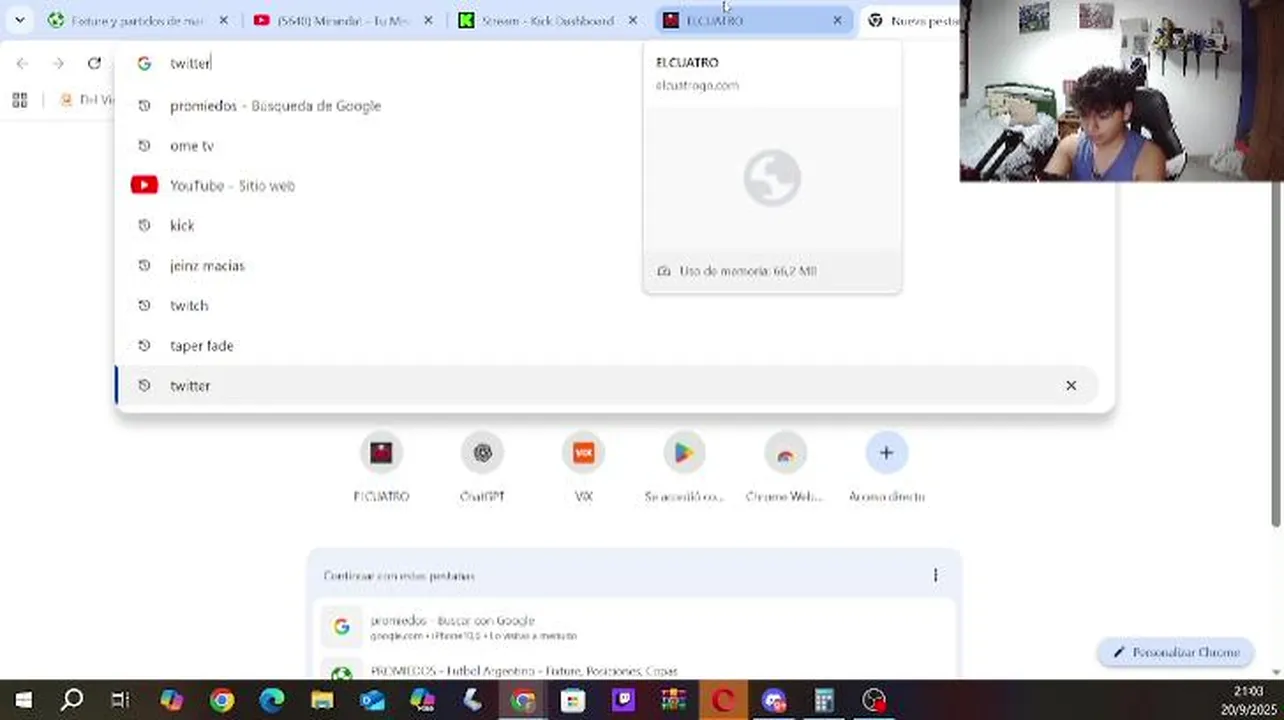
Task: Remove the 'twitter' suggestion with the X
Action: (x=1071, y=385)
